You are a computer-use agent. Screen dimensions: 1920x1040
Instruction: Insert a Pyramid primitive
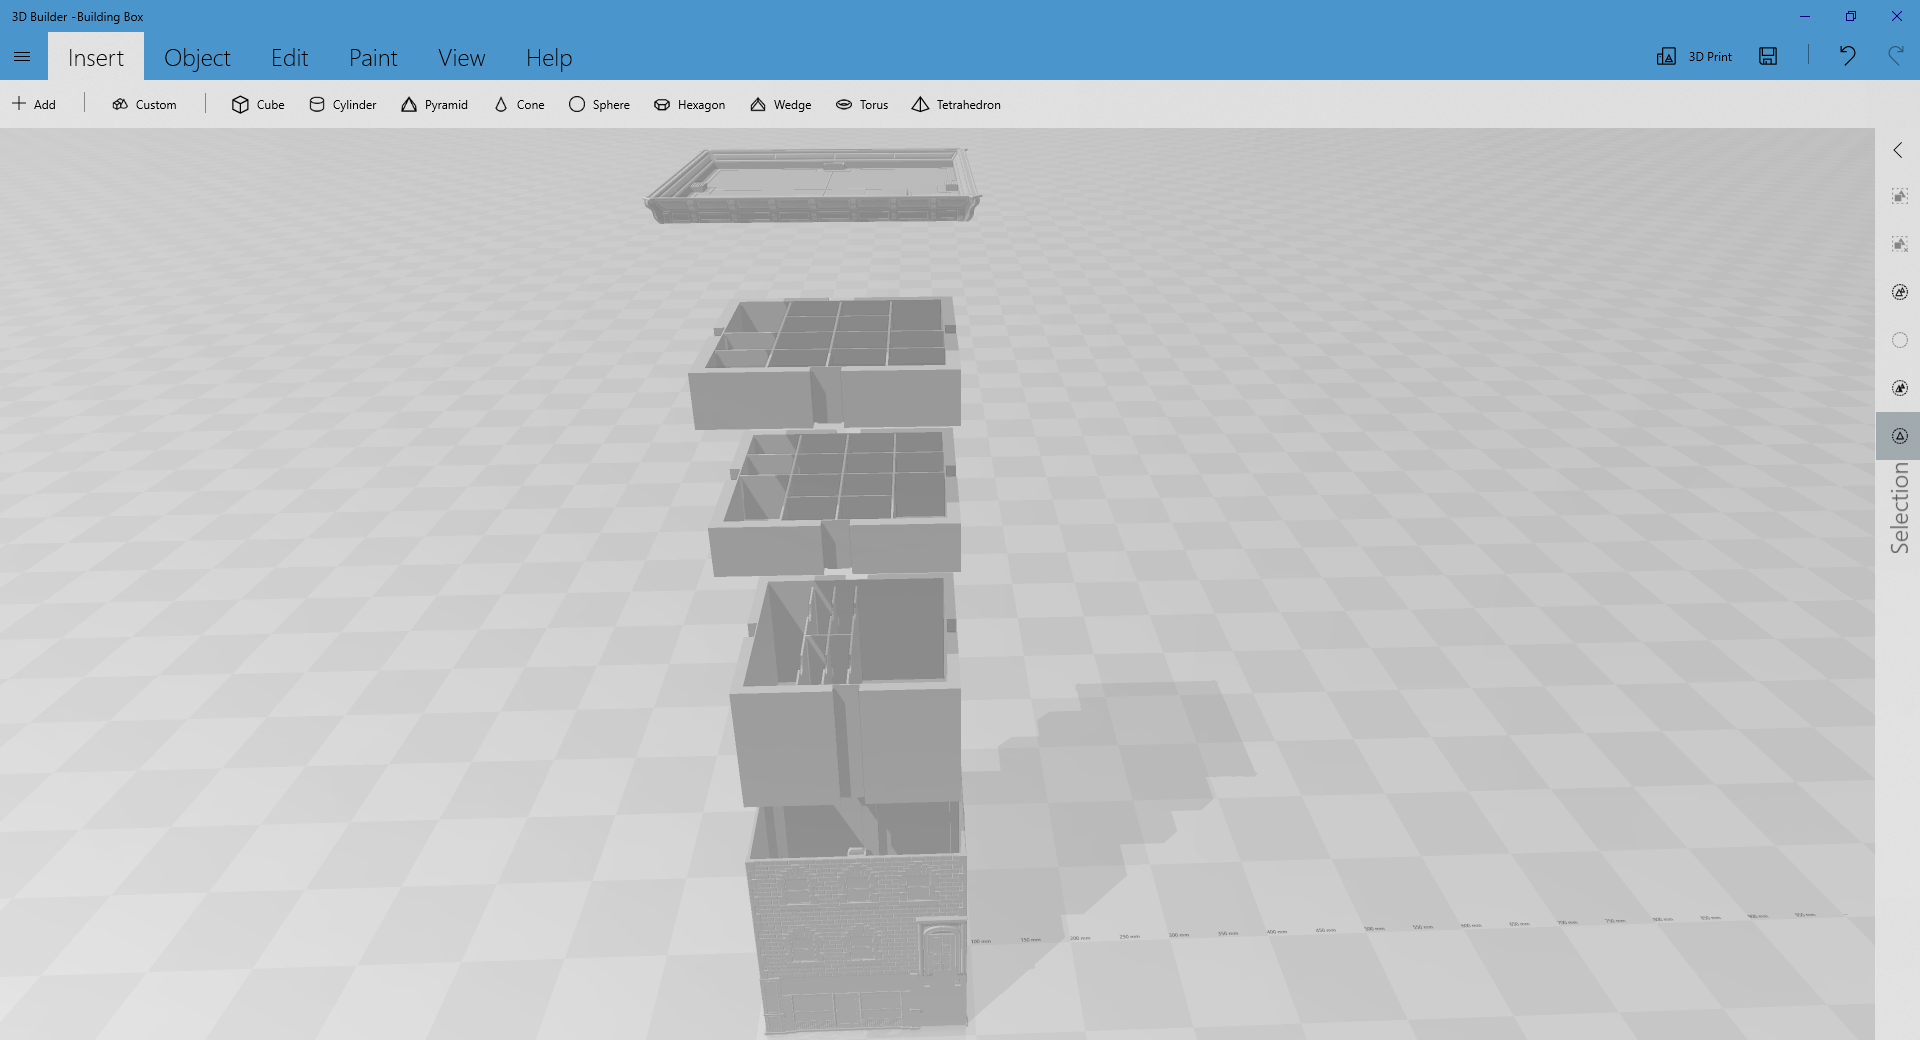click(x=434, y=104)
